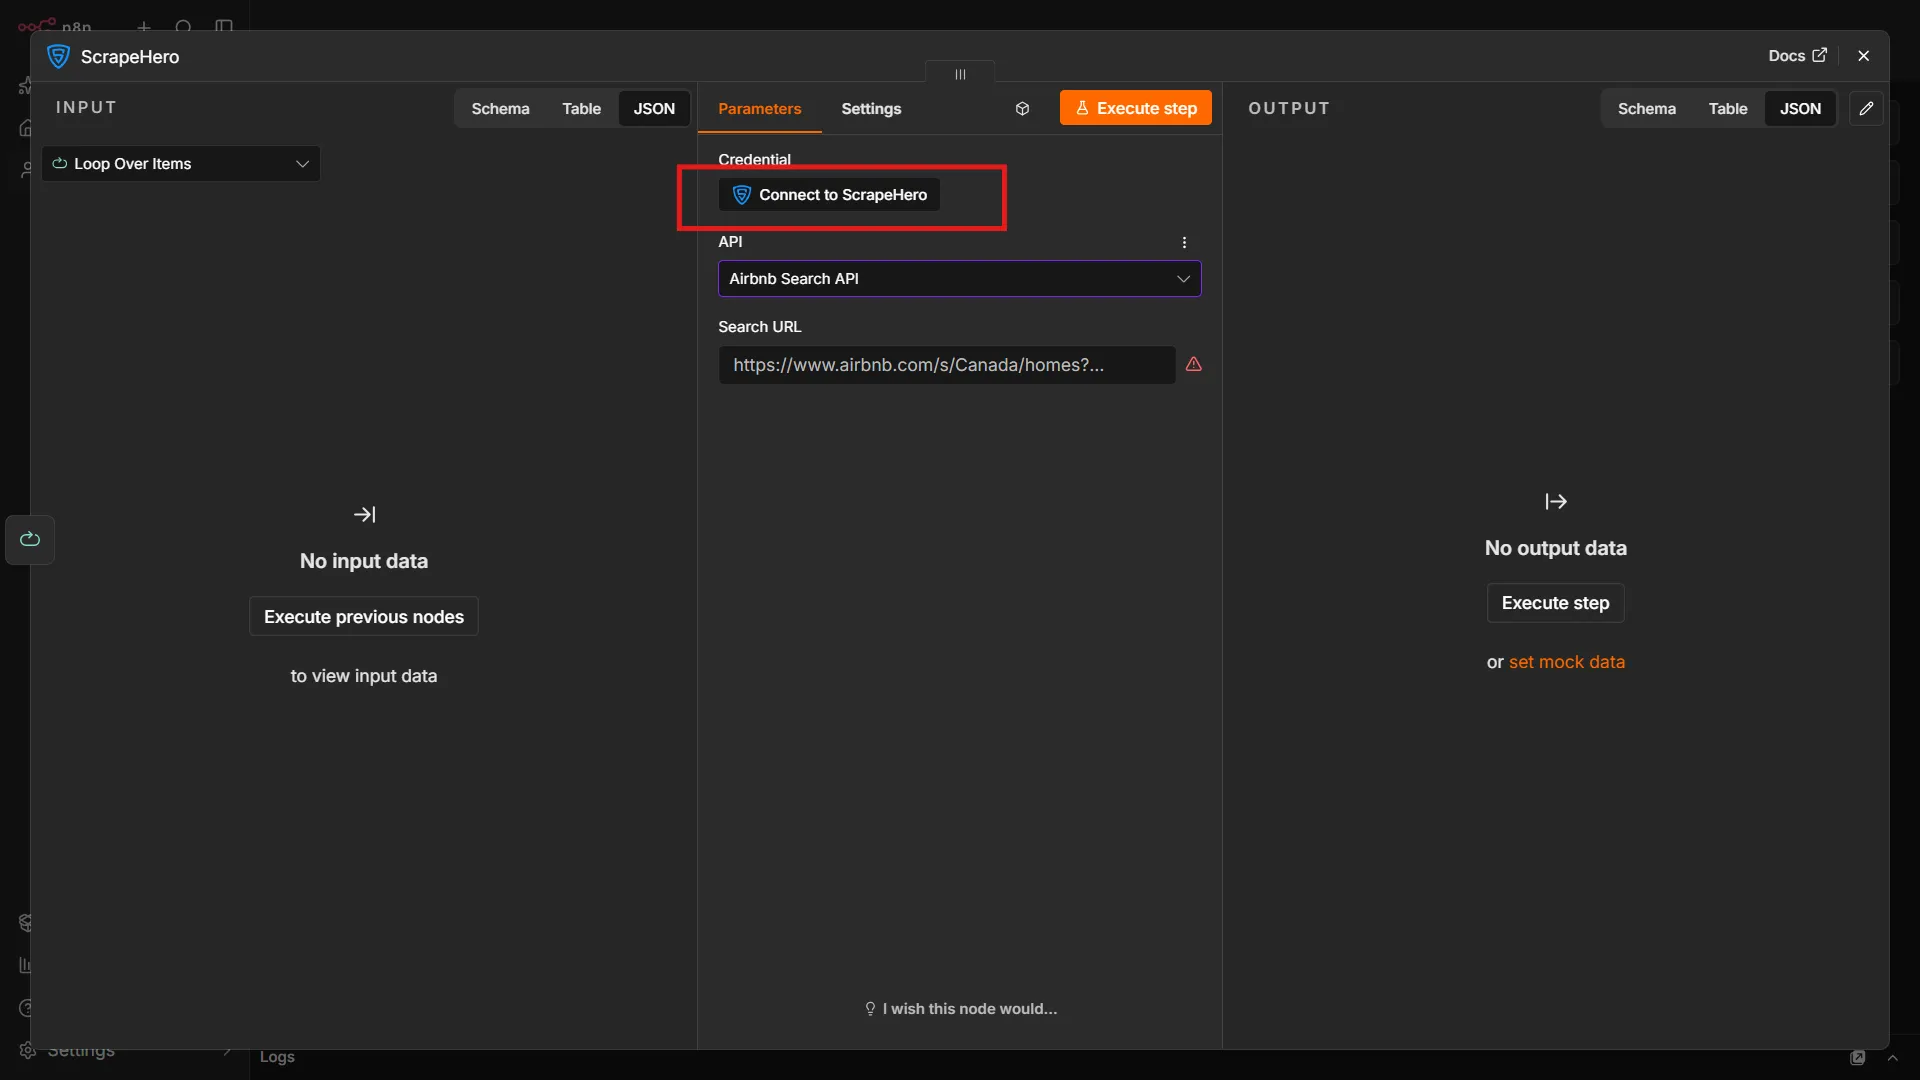Screen dimensions: 1920x1080
Task: Click the cube icon beside Settings tab
Action: [1022, 108]
